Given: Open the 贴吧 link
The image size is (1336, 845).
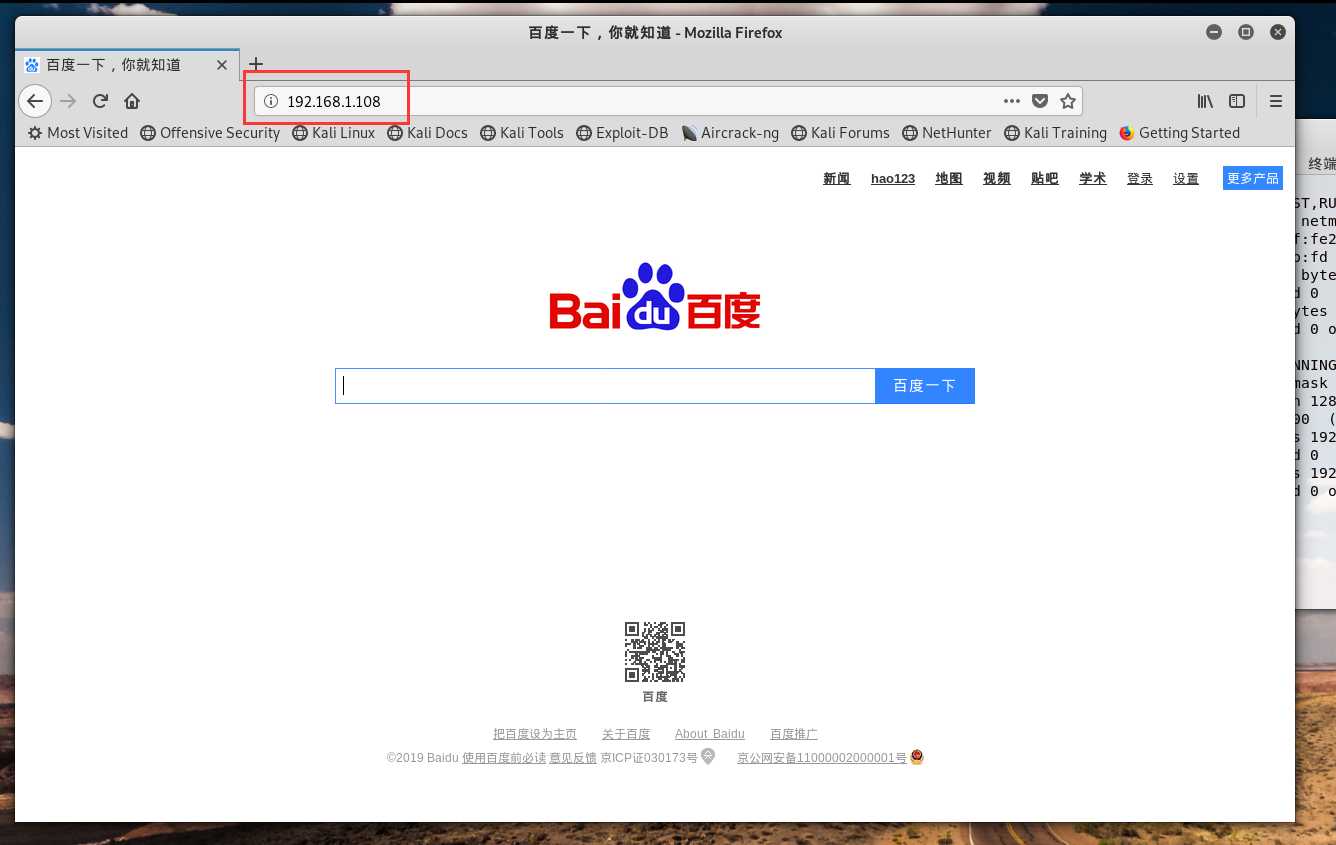Looking at the screenshot, I should pyautogui.click(x=1045, y=179).
